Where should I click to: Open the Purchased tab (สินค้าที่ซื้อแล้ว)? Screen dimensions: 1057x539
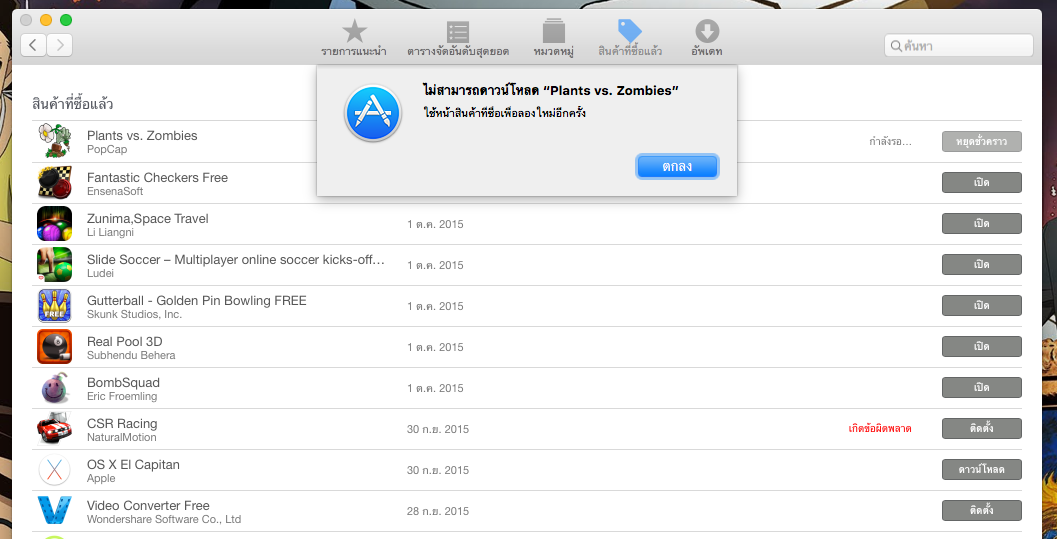tap(630, 38)
